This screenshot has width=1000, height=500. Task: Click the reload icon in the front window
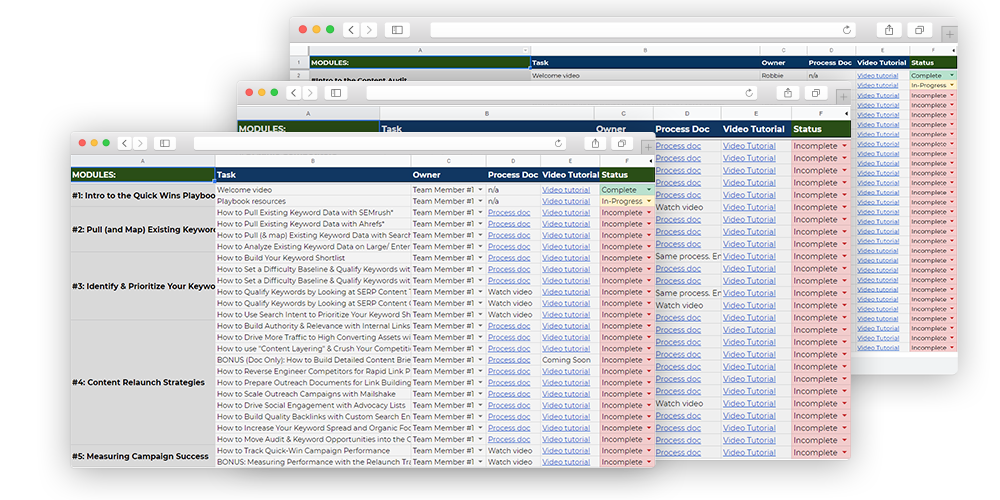(558, 143)
